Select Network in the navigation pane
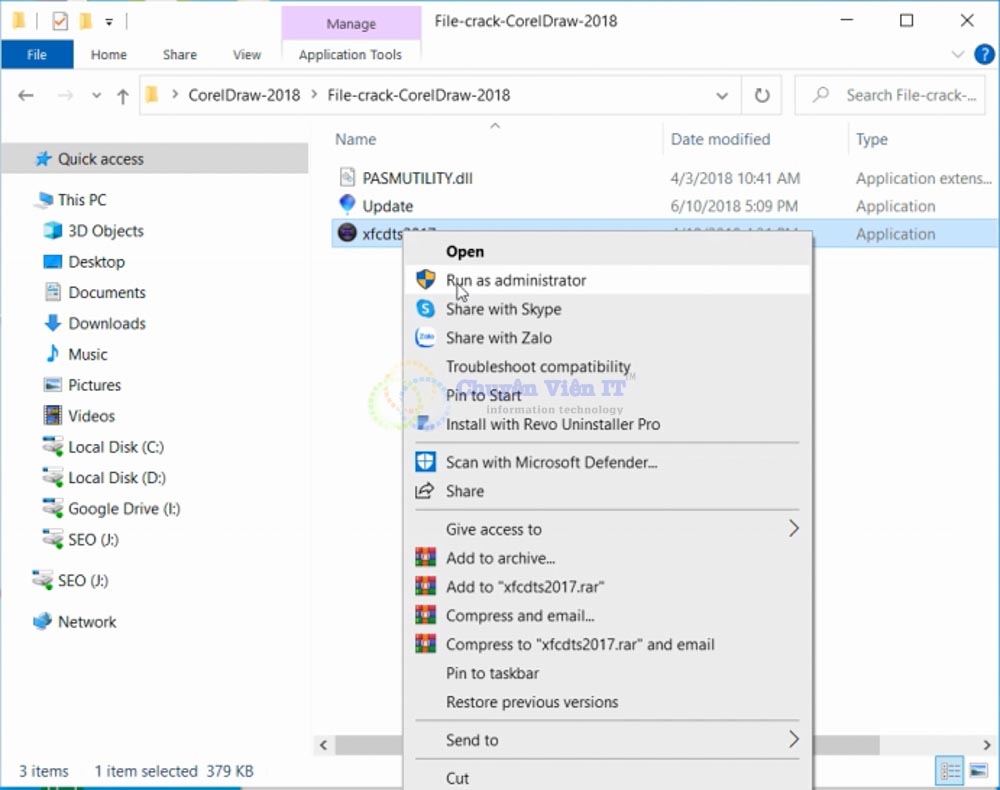The height and width of the screenshot is (790, 1000). 87,622
